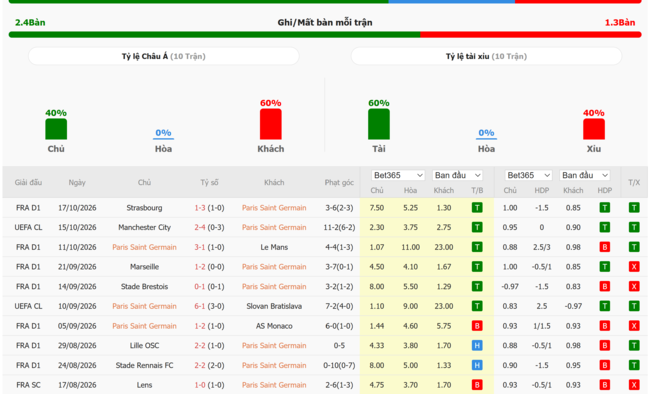Open Paris Saint Germain link in Strasbourg row
This screenshot has width=650, height=394.
274,208
